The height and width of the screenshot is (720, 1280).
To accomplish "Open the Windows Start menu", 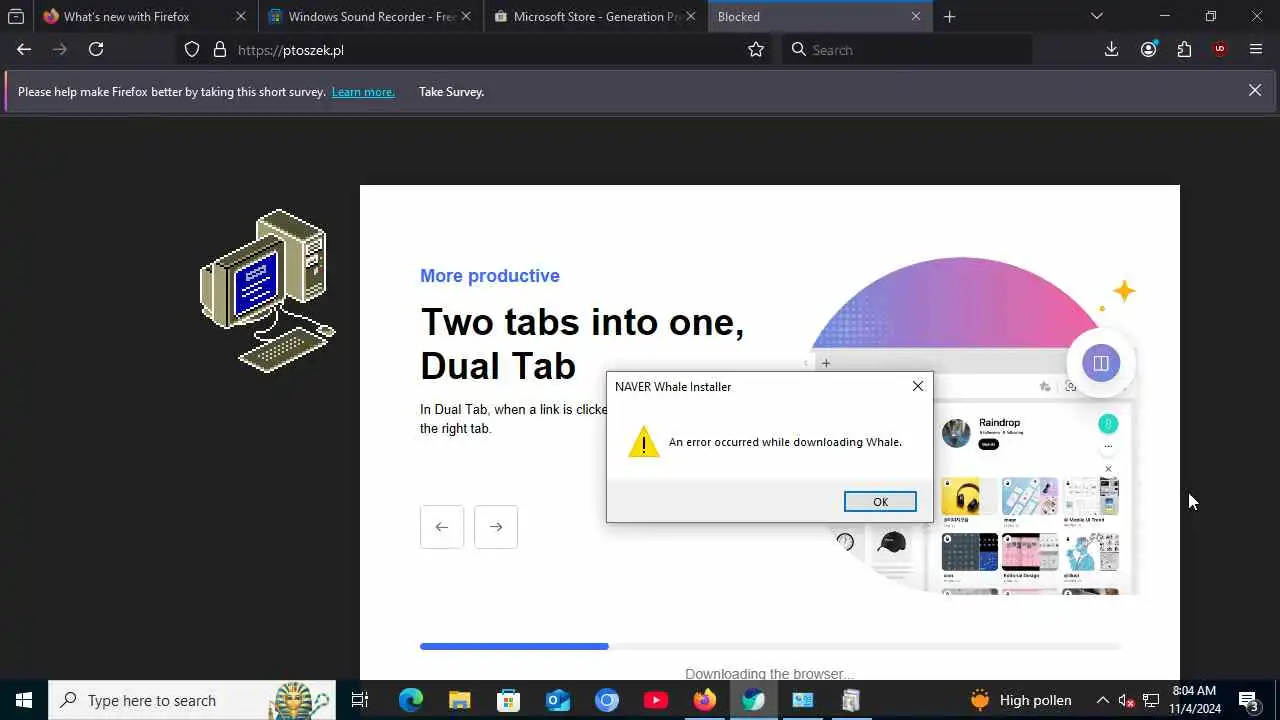I will [x=24, y=700].
